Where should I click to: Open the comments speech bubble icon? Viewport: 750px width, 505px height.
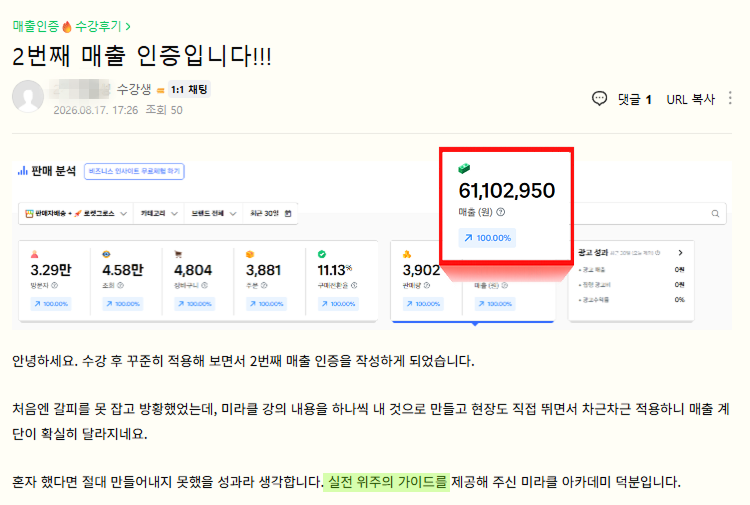pyautogui.click(x=599, y=99)
